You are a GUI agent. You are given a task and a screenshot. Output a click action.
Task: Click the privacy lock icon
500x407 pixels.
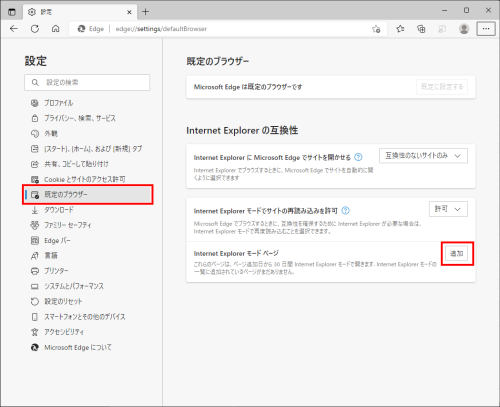click(x=35, y=118)
